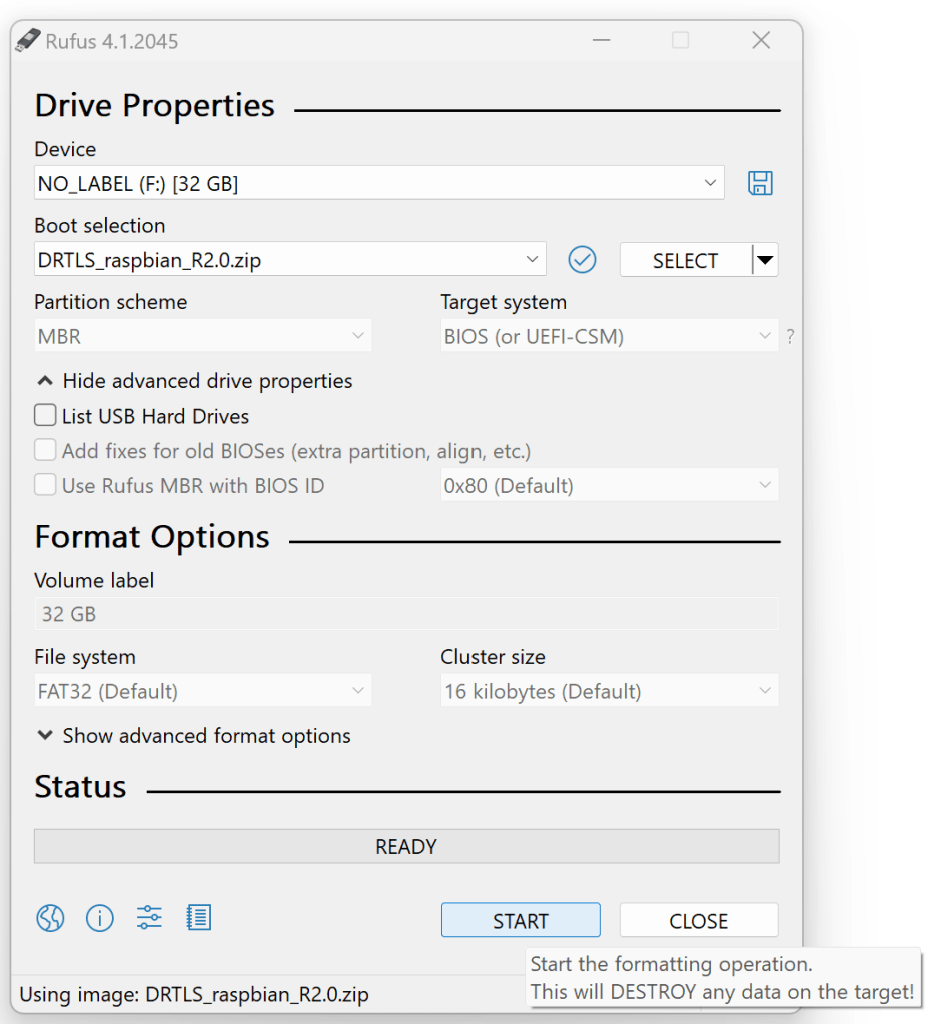Open the About information icon

pos(100,917)
